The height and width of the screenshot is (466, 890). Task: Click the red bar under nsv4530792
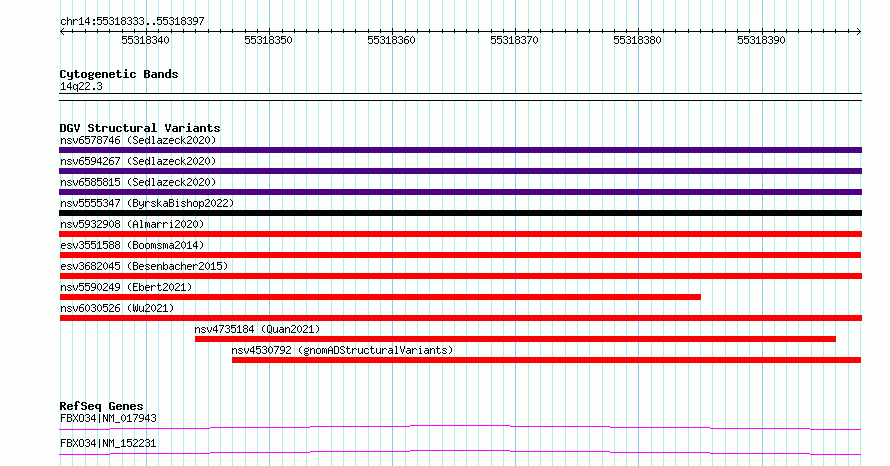547,360
